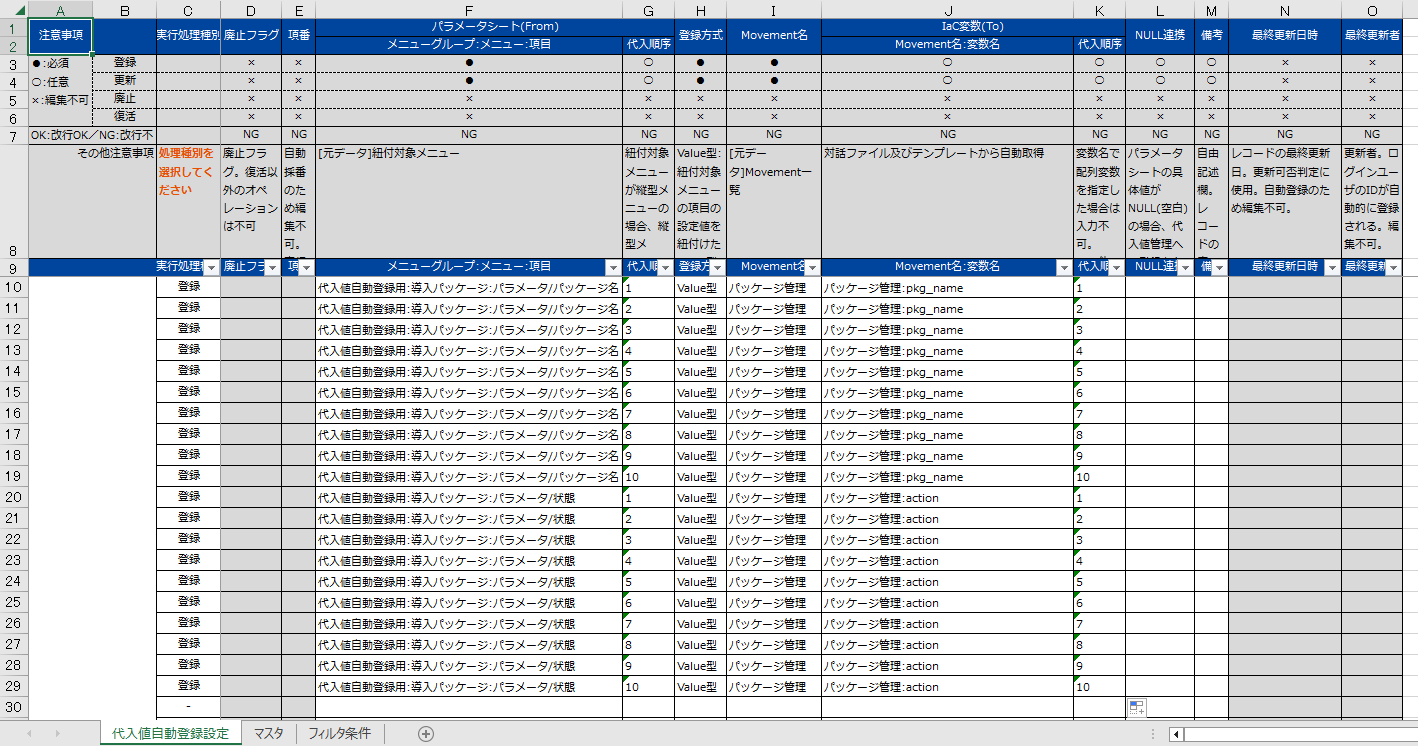Add a new sheet with plus icon

click(426, 734)
